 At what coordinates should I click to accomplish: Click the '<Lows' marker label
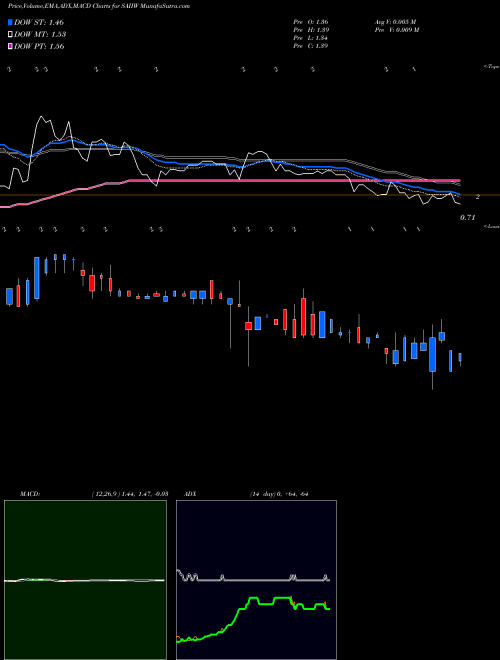pyautogui.click(x=491, y=226)
